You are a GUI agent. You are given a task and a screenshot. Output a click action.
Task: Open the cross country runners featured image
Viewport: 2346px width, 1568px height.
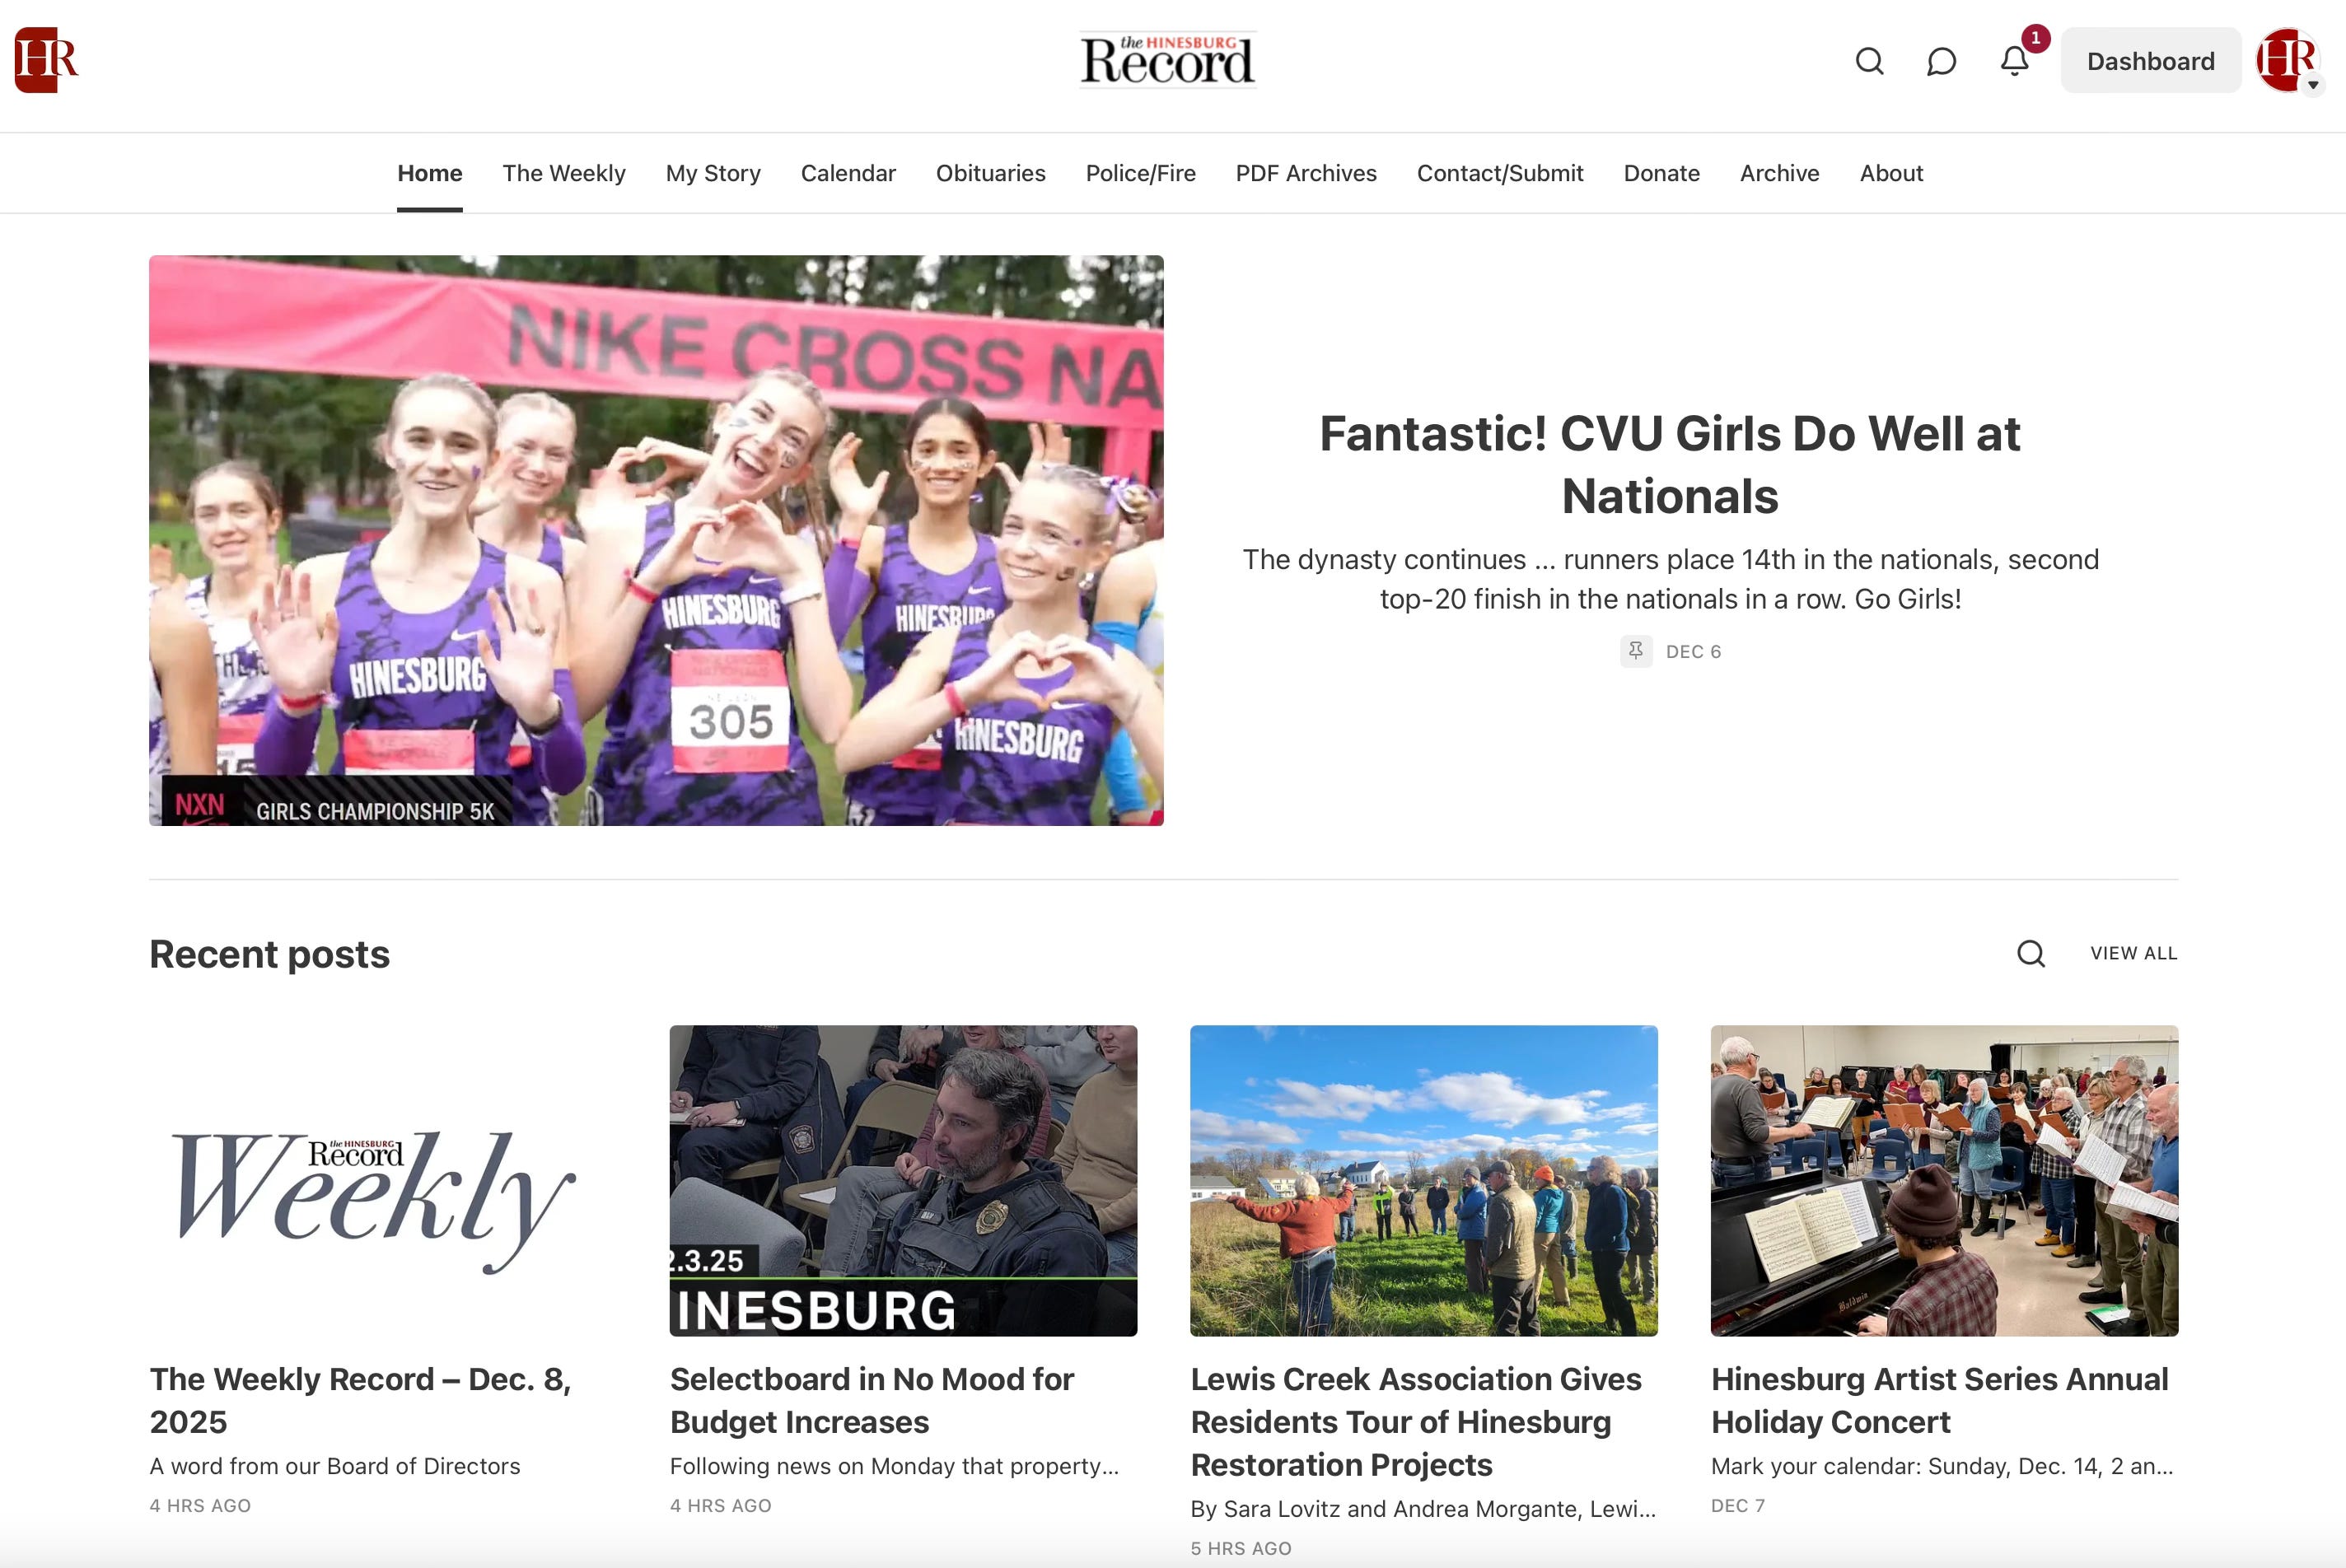656,540
